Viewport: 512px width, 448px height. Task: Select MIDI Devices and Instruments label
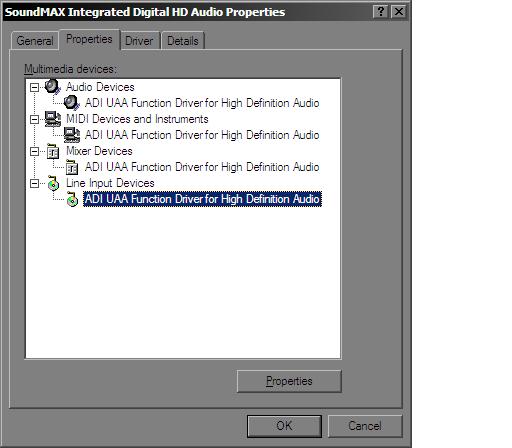(137, 119)
